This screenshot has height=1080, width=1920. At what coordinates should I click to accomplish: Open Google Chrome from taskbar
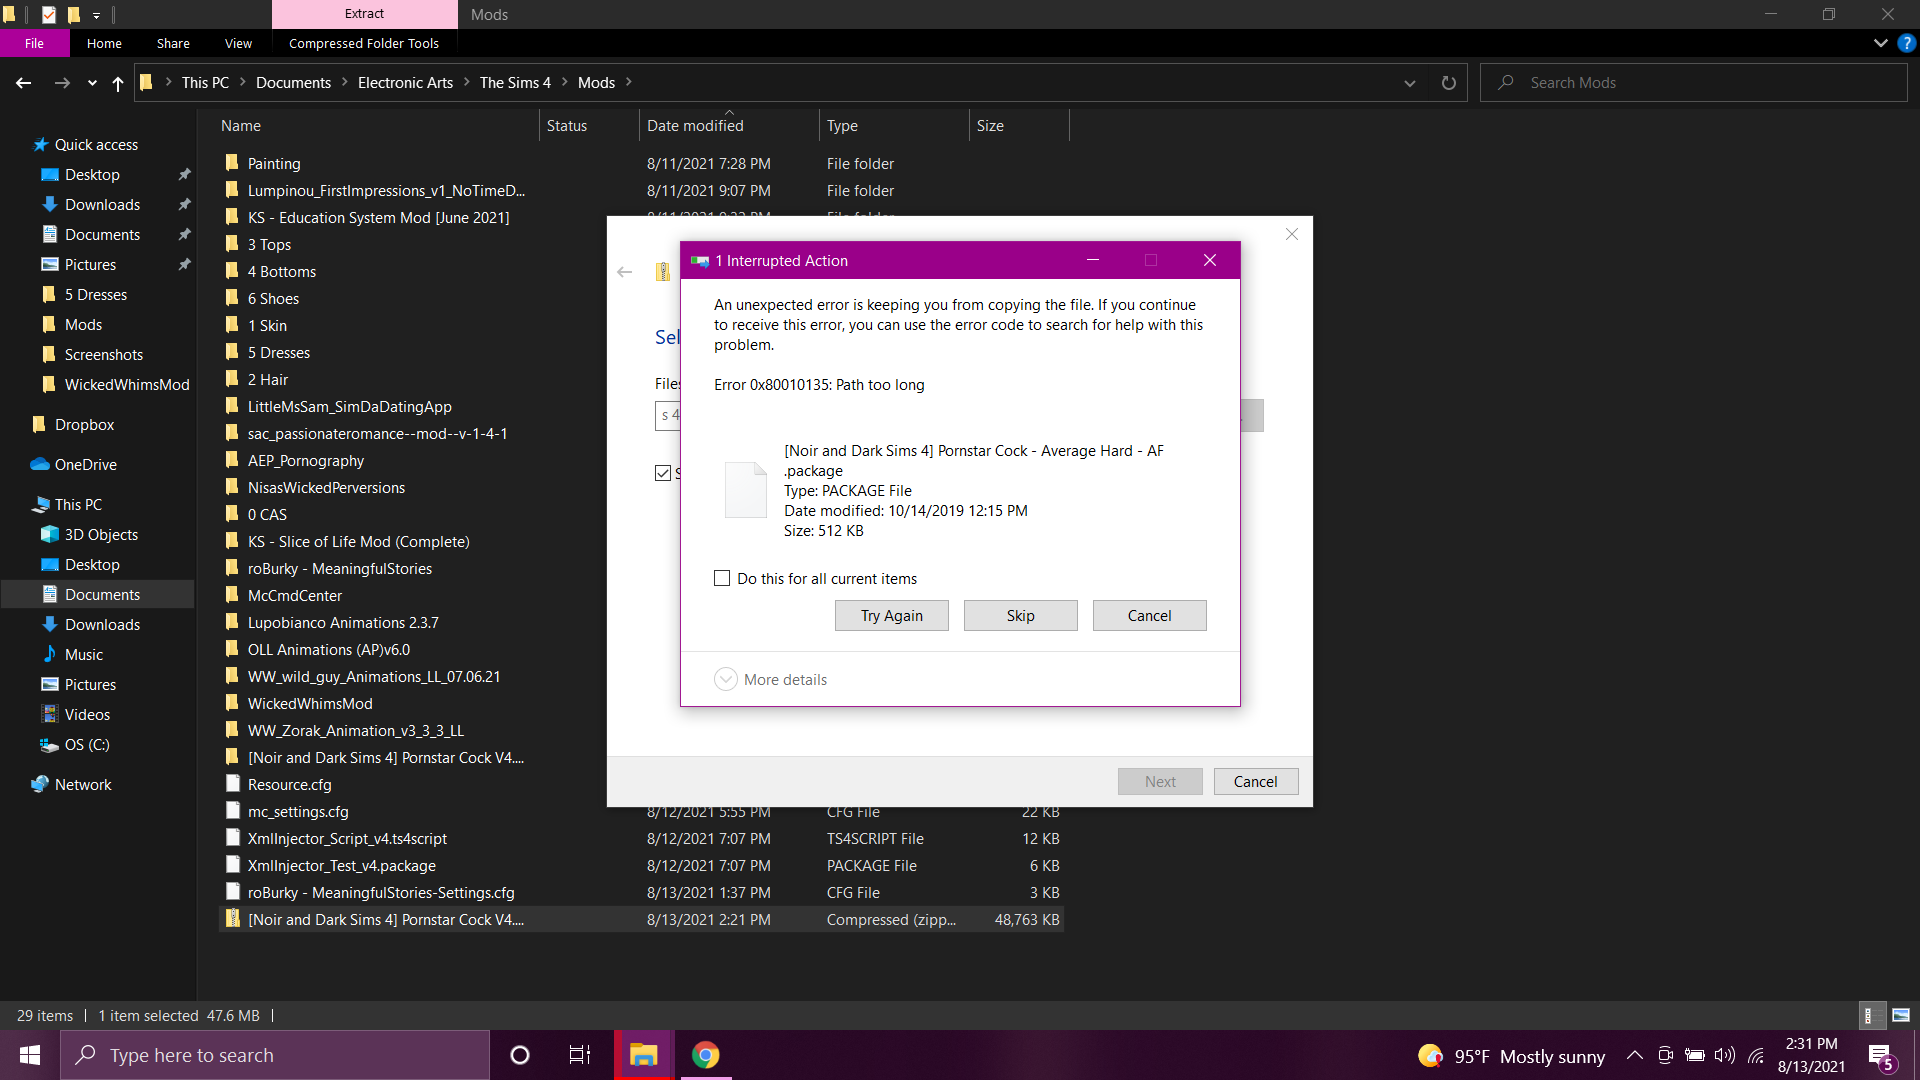pos(705,1055)
